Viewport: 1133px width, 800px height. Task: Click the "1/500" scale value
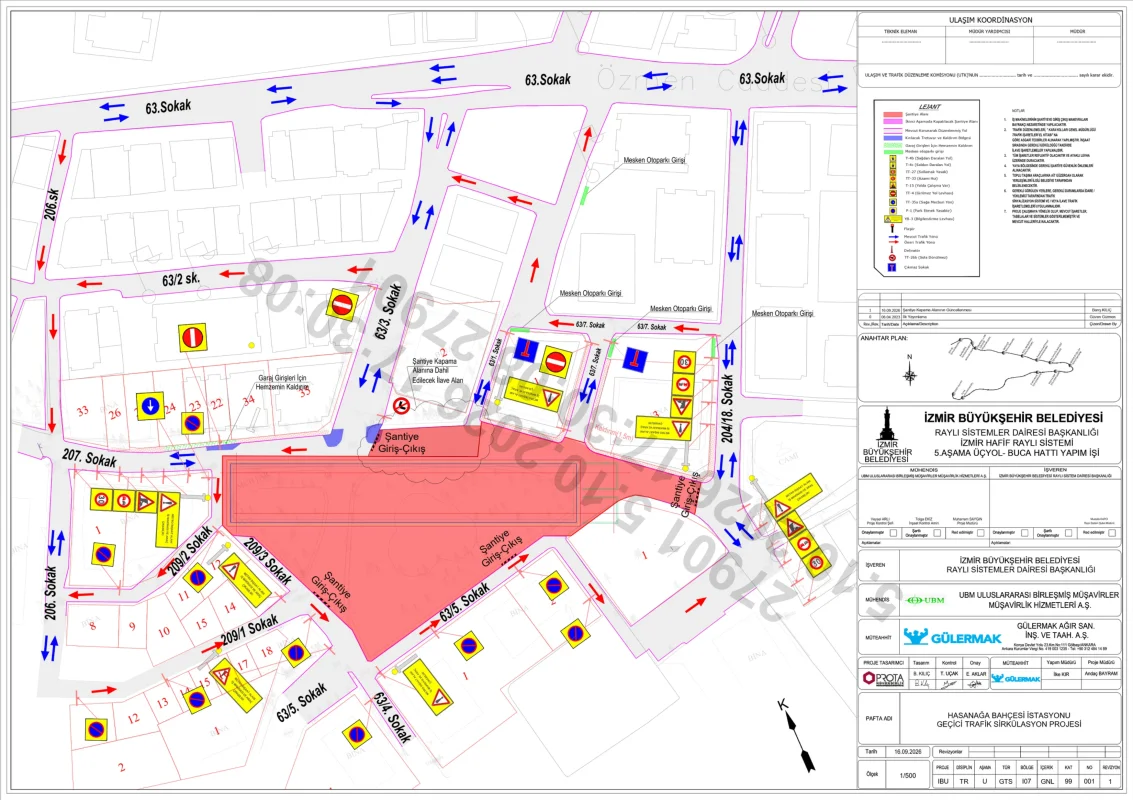pos(908,775)
